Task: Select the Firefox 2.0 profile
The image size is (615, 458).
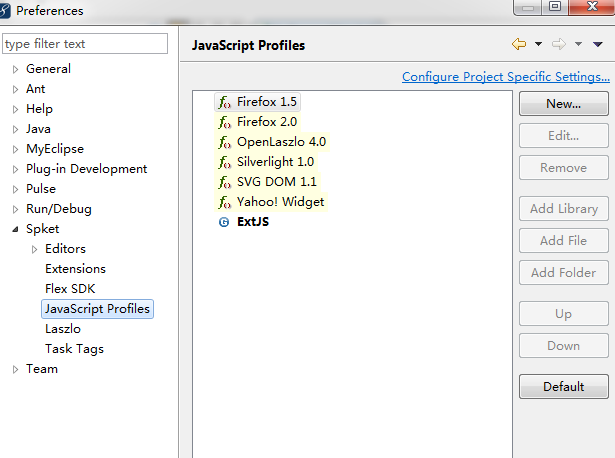Action: (x=267, y=122)
